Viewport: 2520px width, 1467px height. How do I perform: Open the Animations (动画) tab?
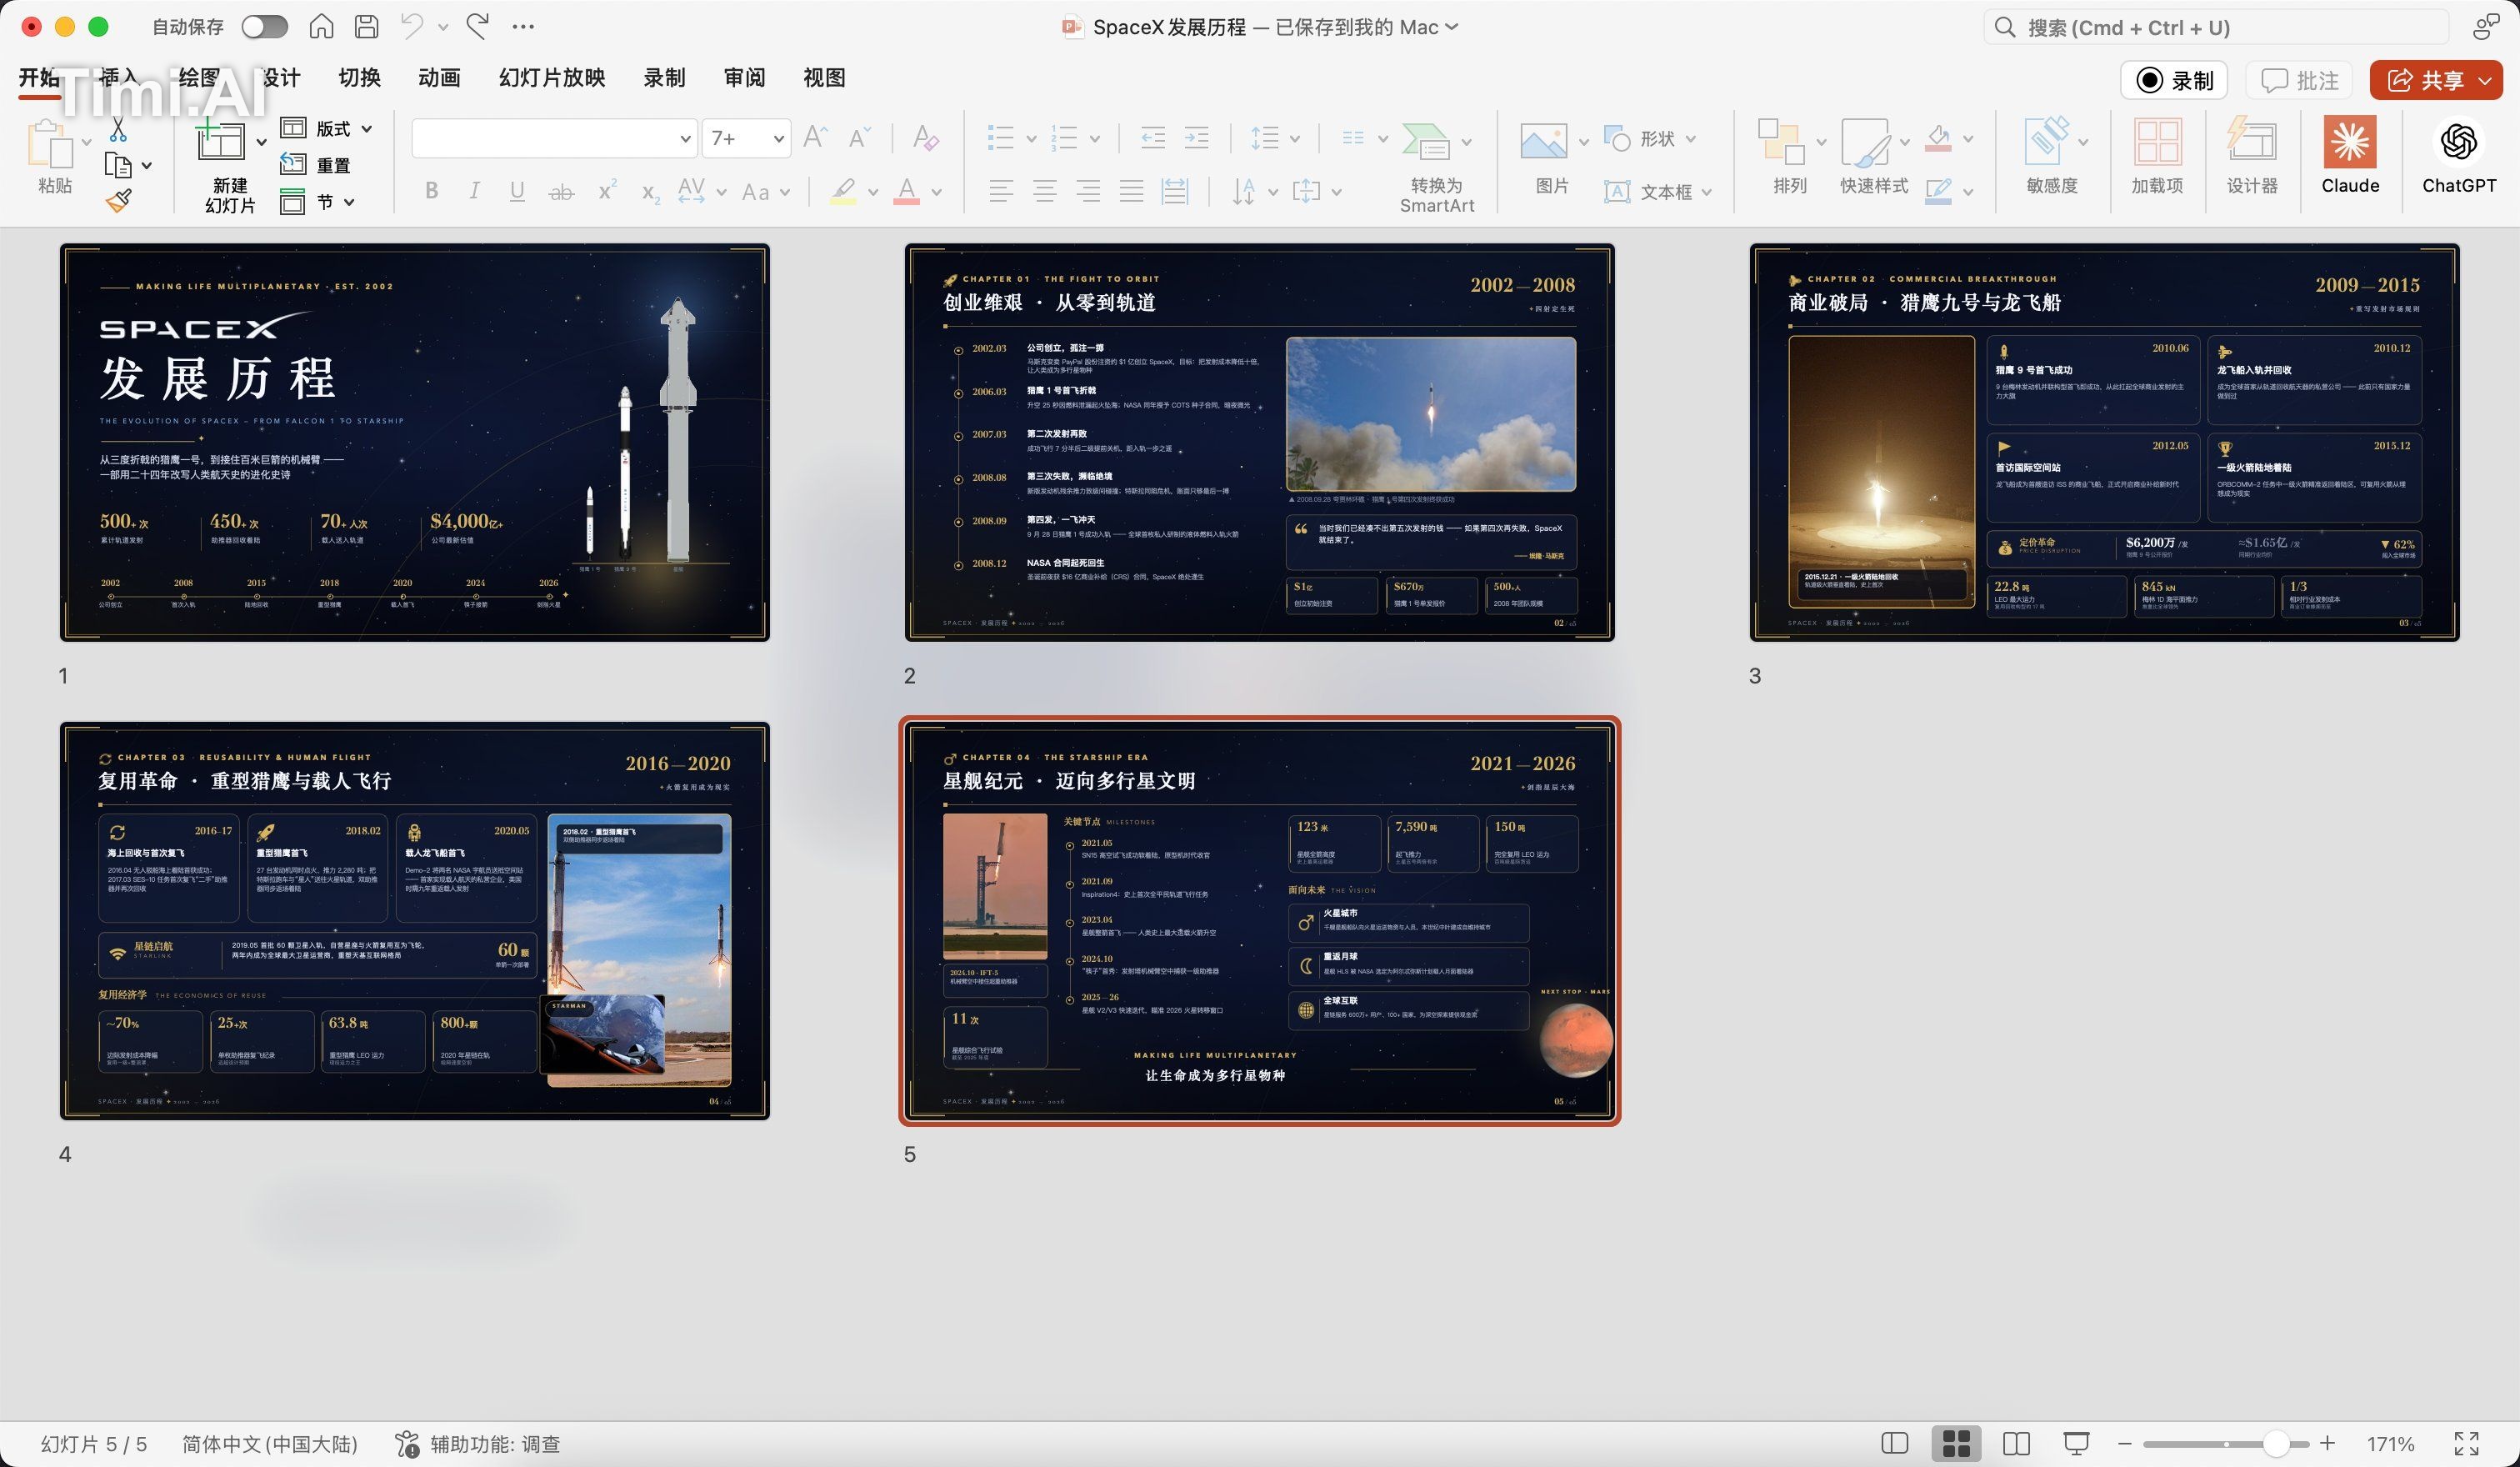(439, 77)
